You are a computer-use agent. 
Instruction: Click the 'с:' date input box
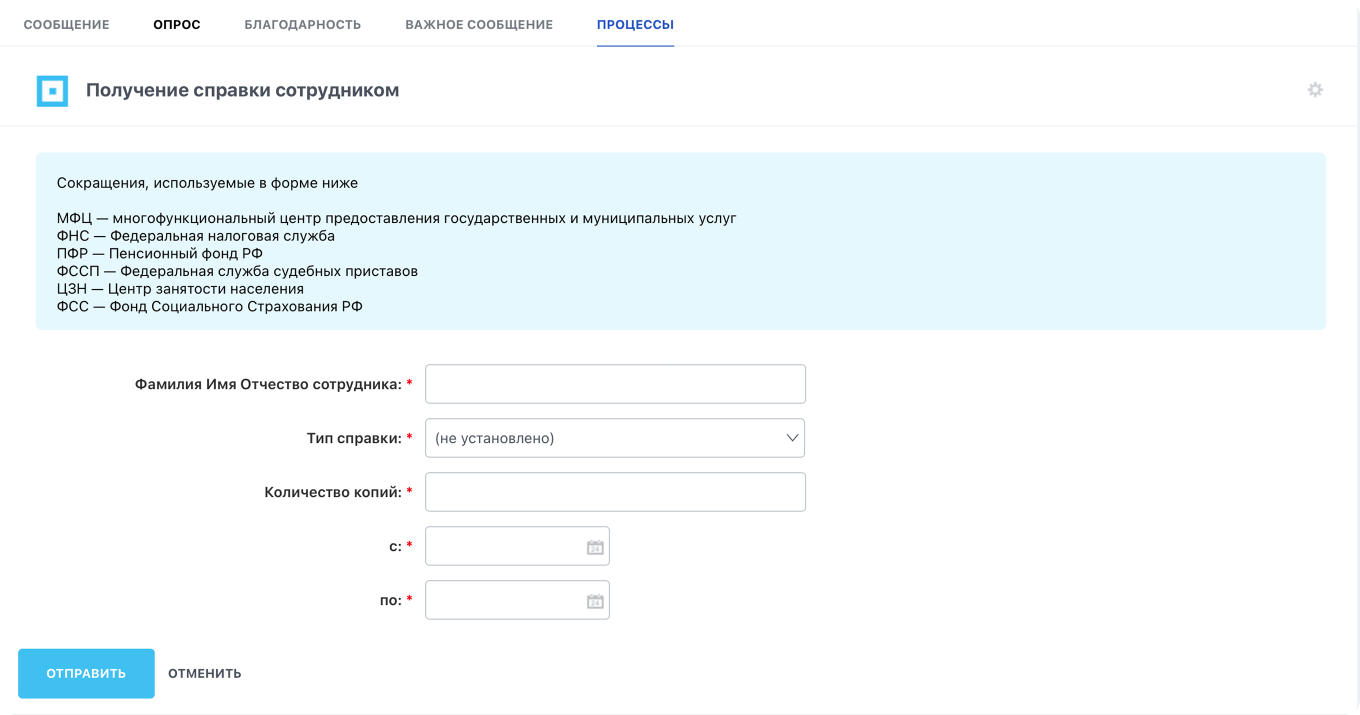click(x=505, y=546)
